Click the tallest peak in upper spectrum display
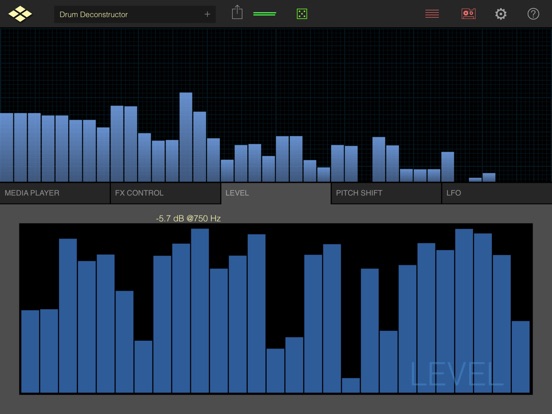 (x=186, y=137)
